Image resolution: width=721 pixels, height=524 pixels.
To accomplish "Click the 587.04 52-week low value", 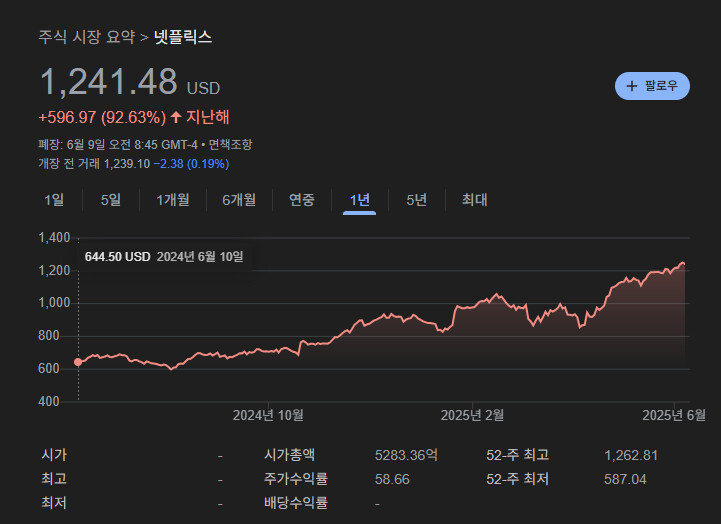I will click(625, 479).
